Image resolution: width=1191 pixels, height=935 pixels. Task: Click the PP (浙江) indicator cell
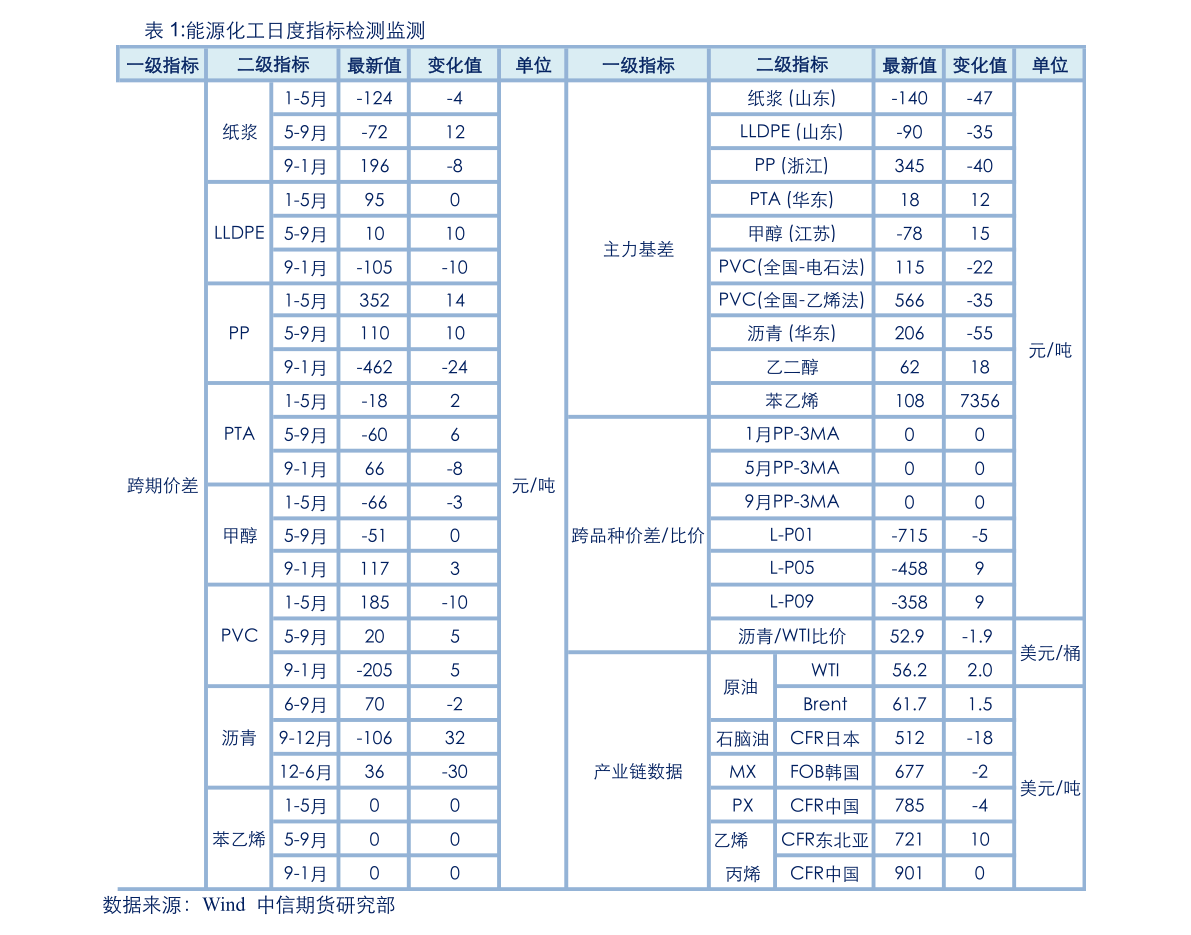(791, 166)
